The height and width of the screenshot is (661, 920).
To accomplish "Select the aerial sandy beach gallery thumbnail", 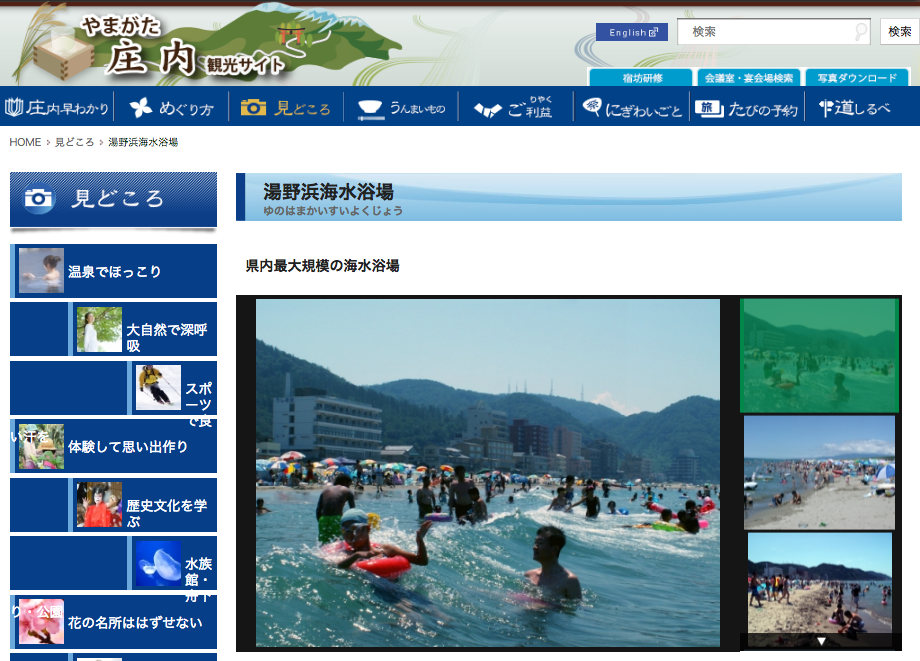I will [819, 473].
